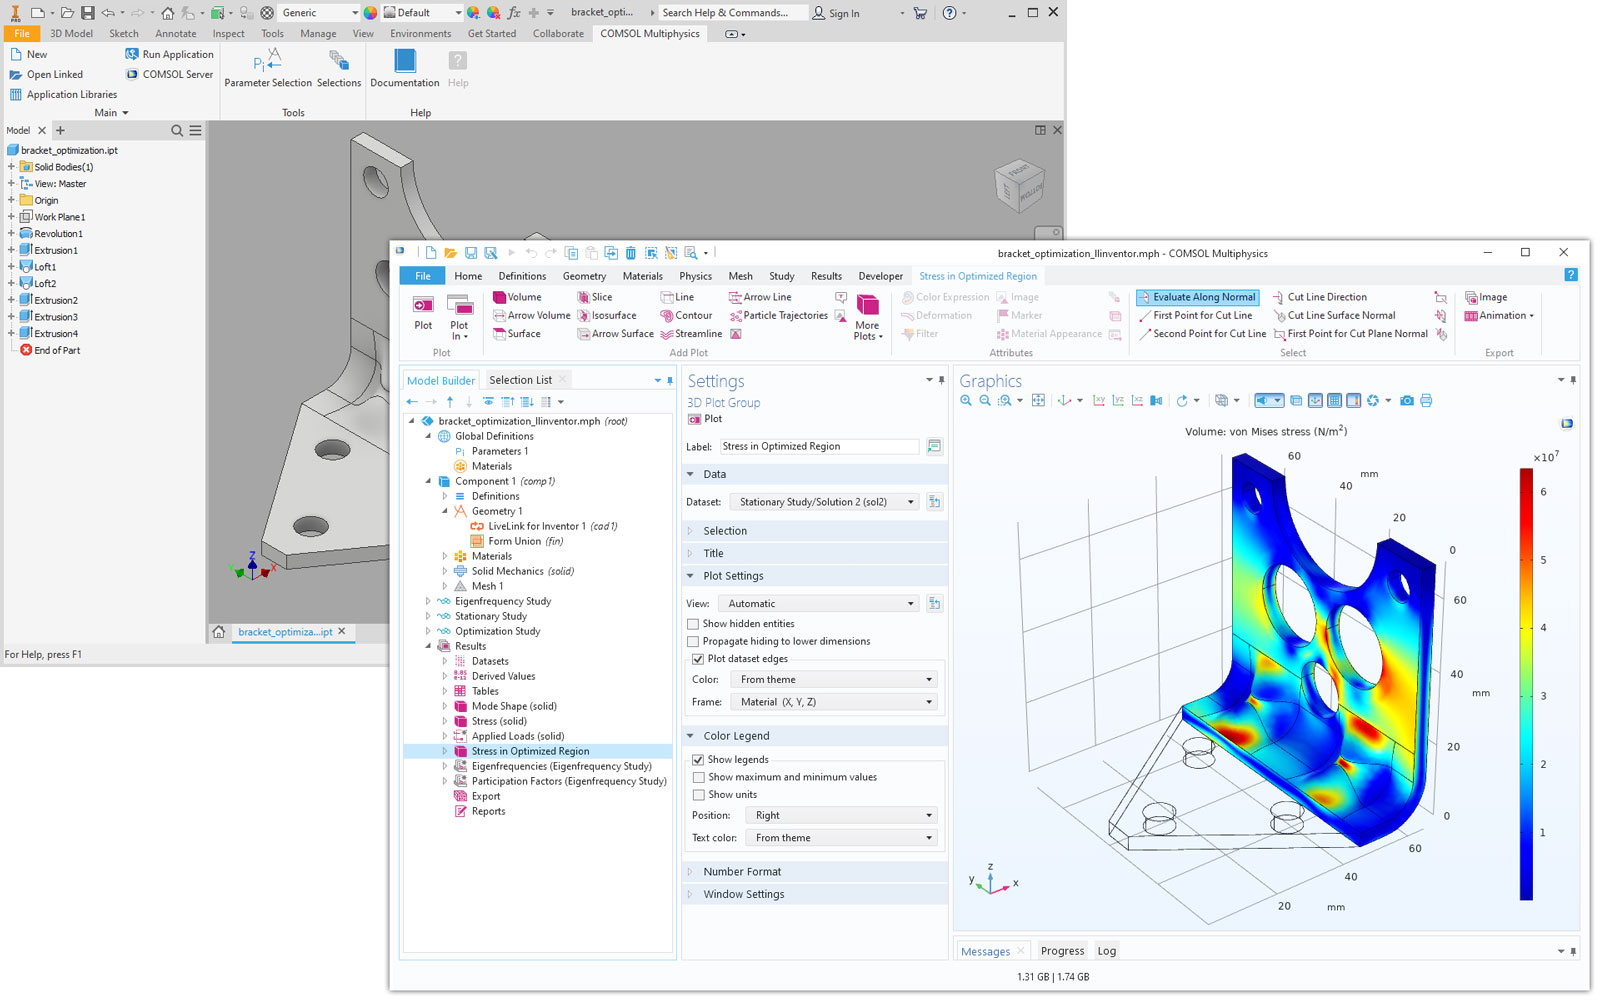Click the von Mises color legend bar

pos(1526,685)
